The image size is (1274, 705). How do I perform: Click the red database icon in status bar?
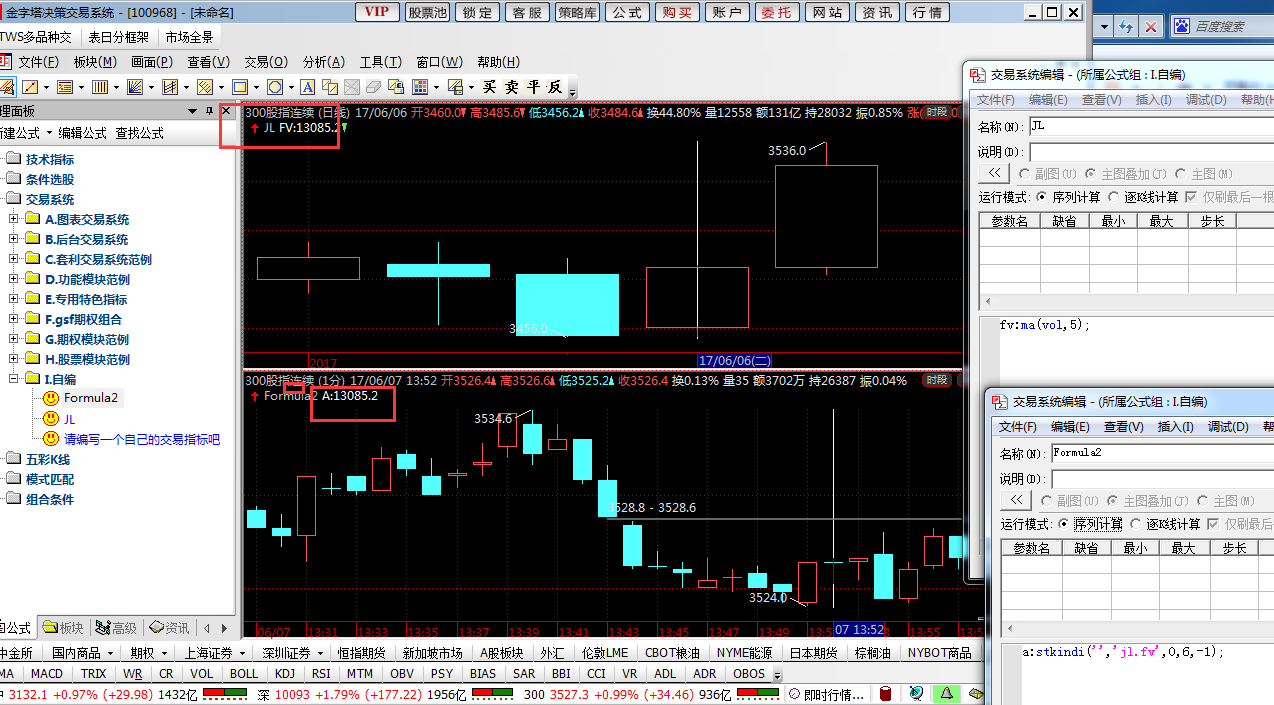click(885, 693)
